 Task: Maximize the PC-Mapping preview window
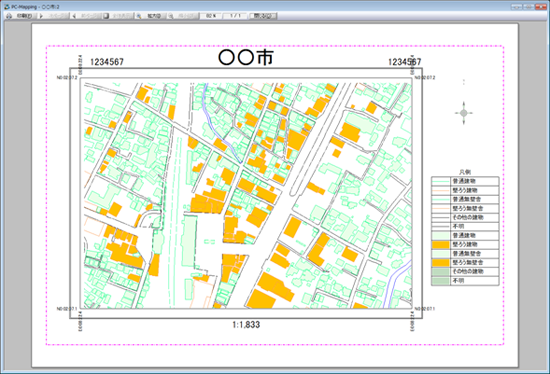click(529, 7)
